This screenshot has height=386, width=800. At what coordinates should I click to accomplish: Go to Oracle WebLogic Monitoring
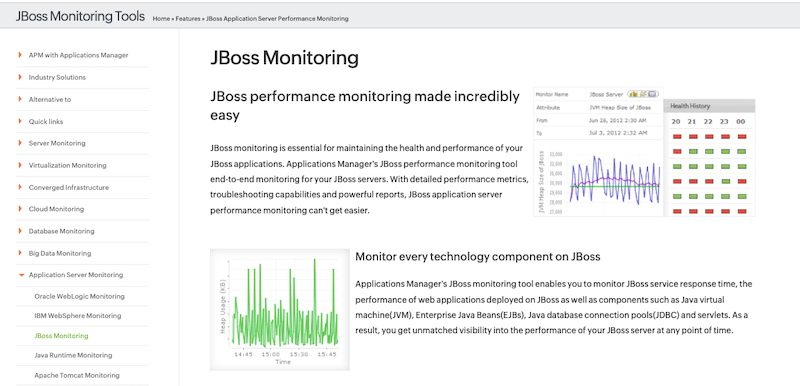pyautogui.click(x=80, y=296)
